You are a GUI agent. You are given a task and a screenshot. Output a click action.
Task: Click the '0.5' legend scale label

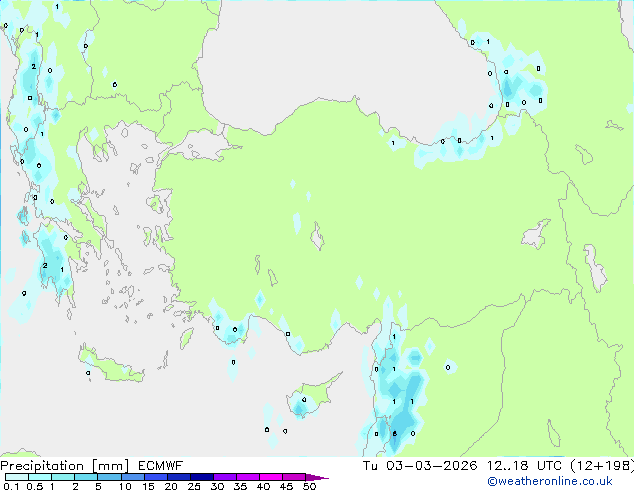click(34, 486)
